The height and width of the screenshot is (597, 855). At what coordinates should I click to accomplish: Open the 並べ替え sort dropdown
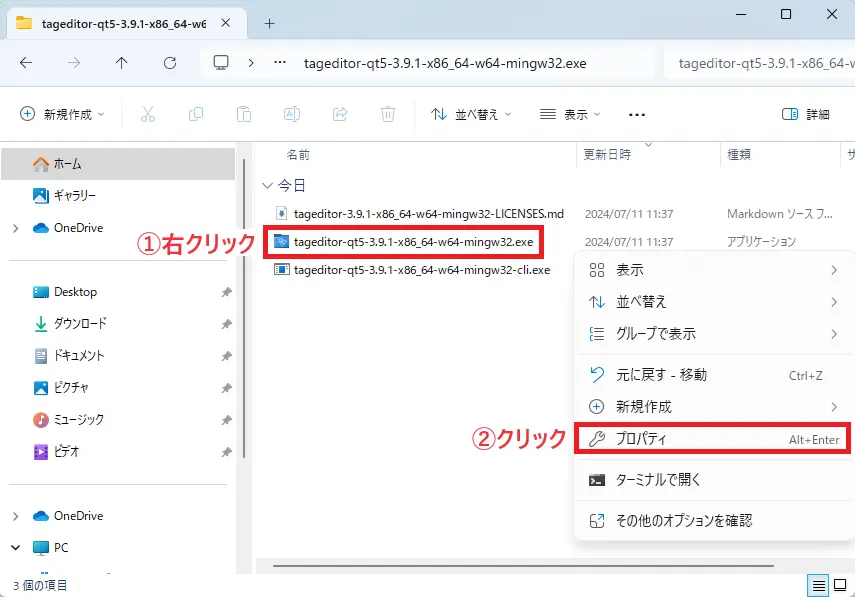[x=471, y=114]
